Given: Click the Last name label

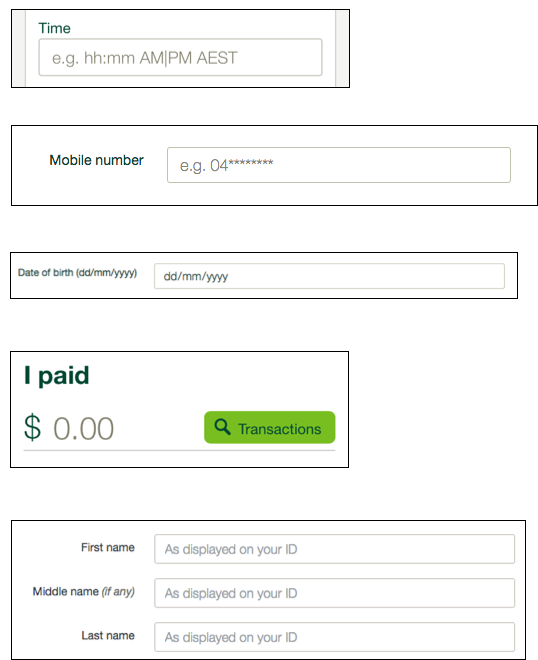Looking at the screenshot, I should point(108,636).
